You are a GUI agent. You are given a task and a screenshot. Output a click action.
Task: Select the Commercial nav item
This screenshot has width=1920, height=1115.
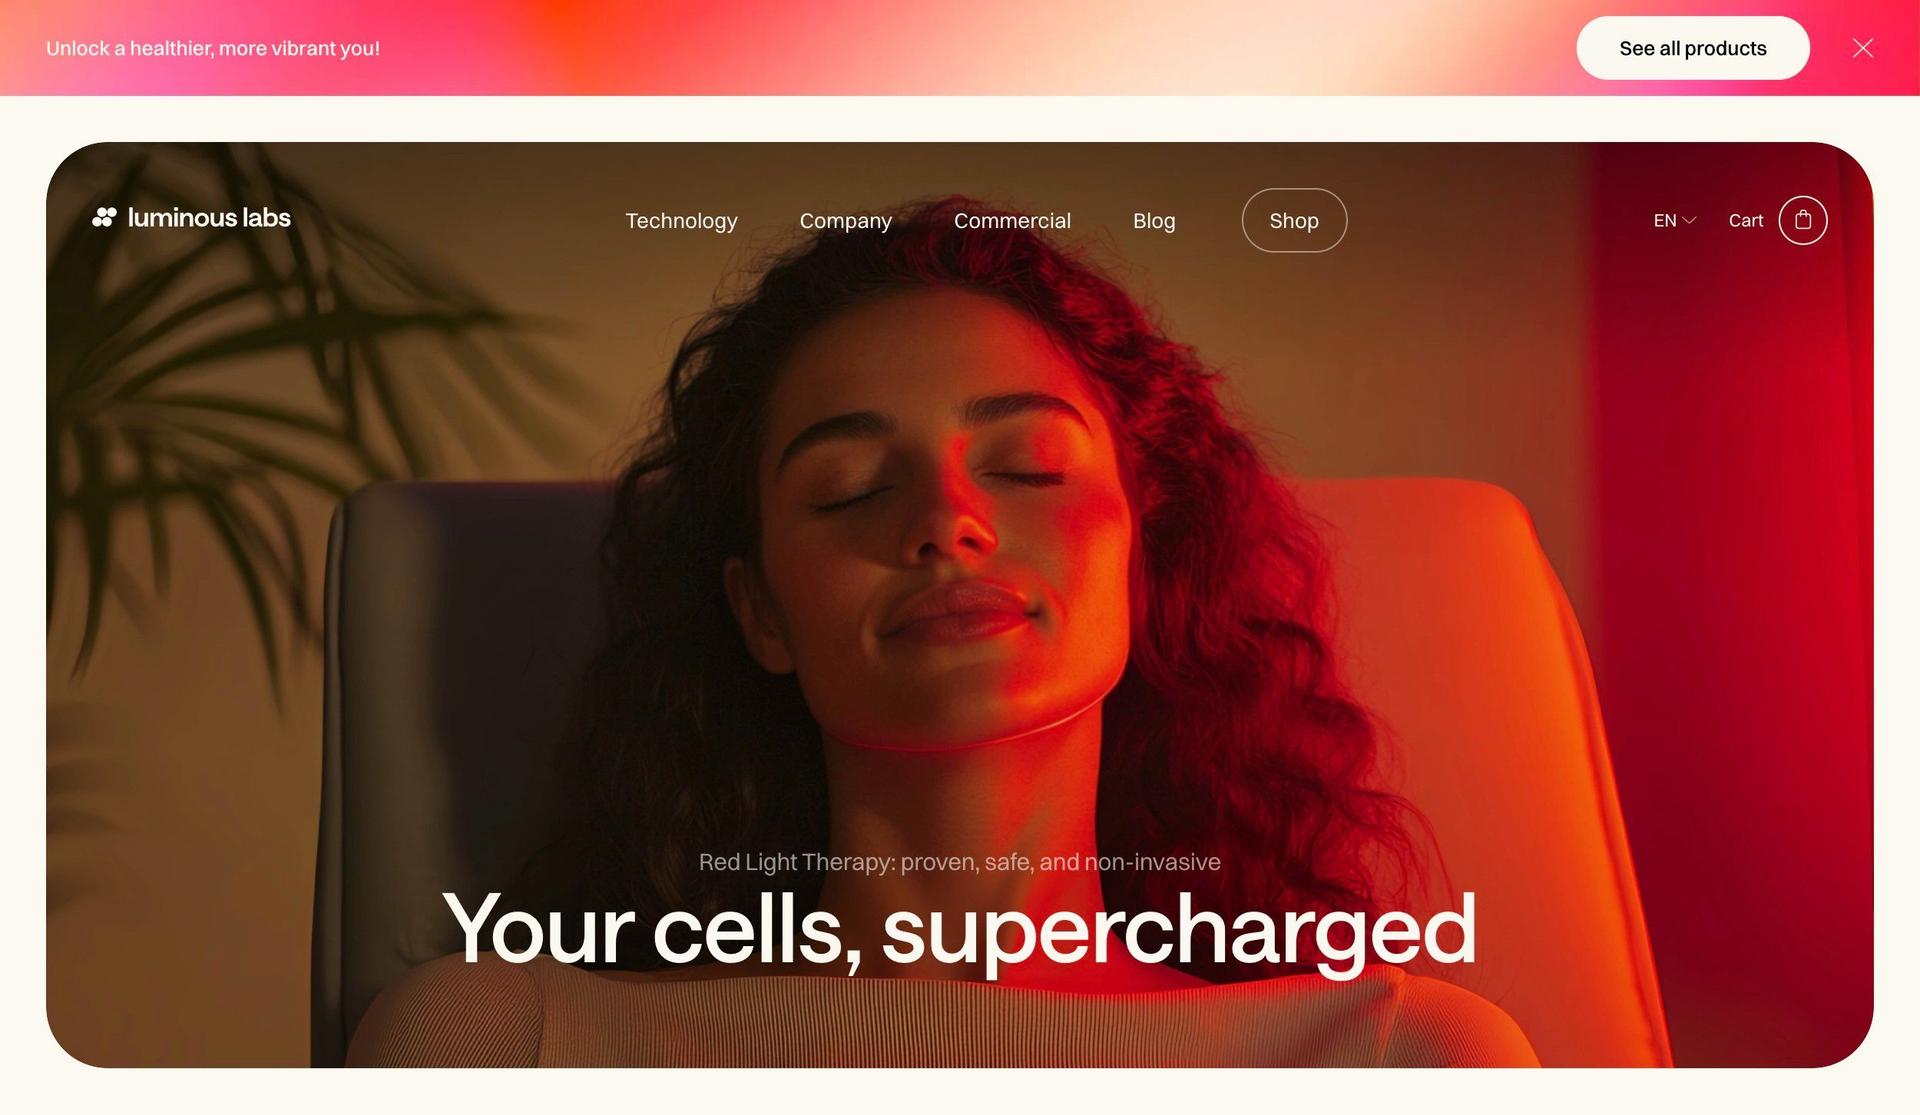coord(1012,221)
